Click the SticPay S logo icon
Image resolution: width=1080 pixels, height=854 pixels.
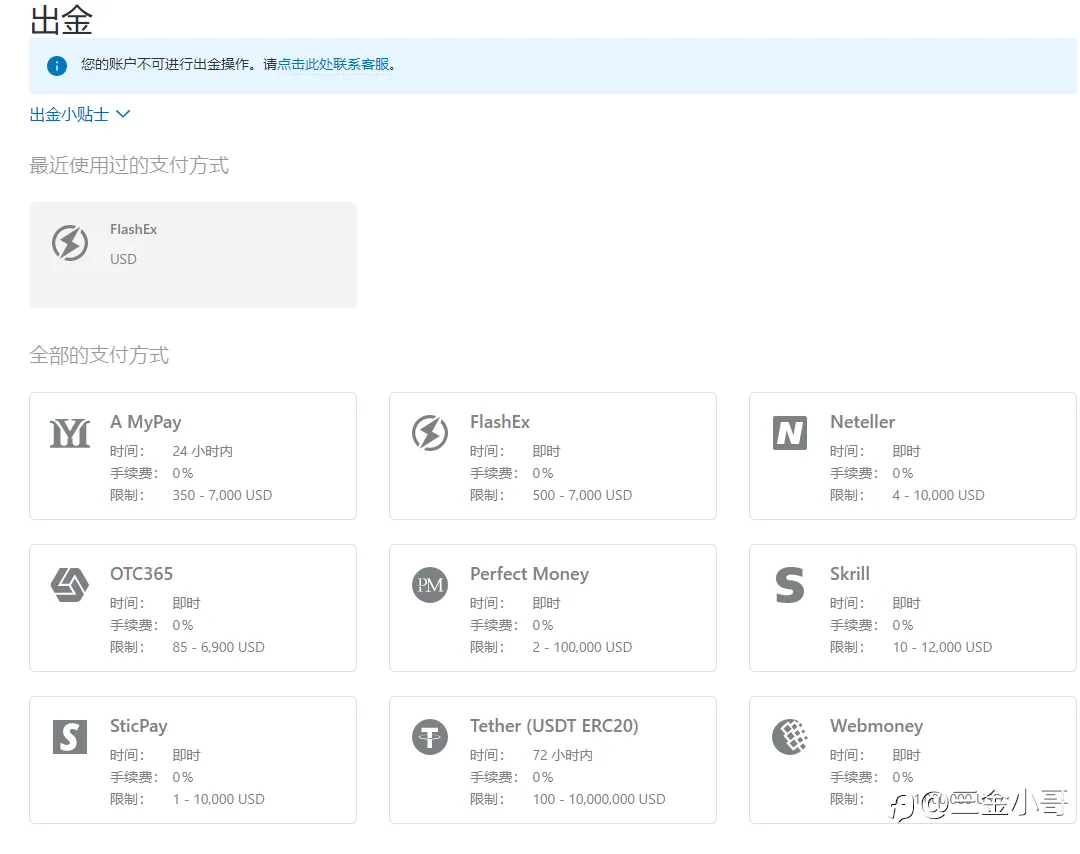click(x=70, y=737)
